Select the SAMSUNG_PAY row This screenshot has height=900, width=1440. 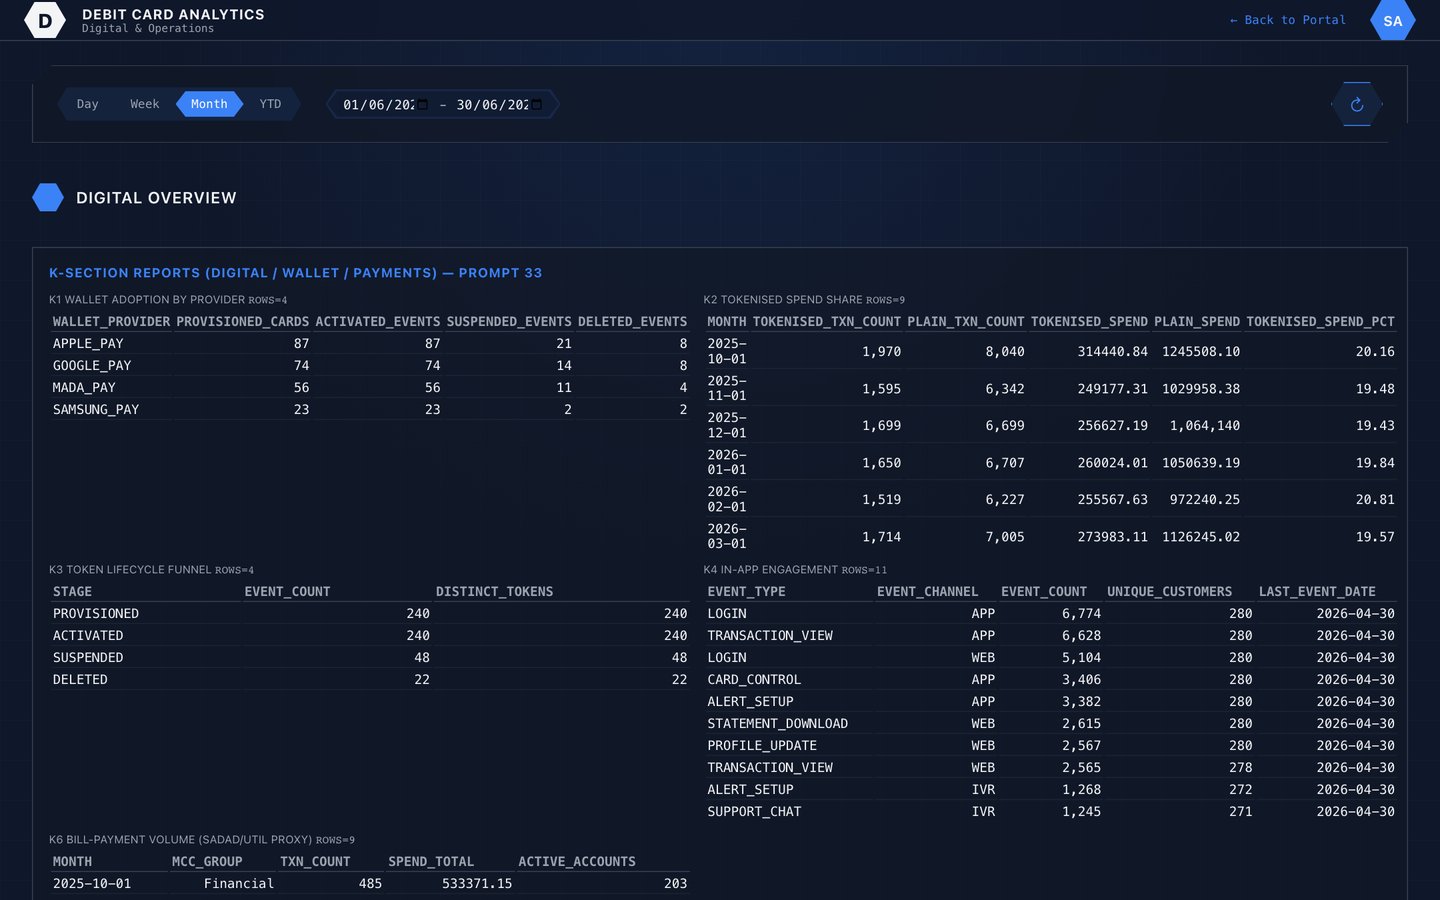[370, 410]
